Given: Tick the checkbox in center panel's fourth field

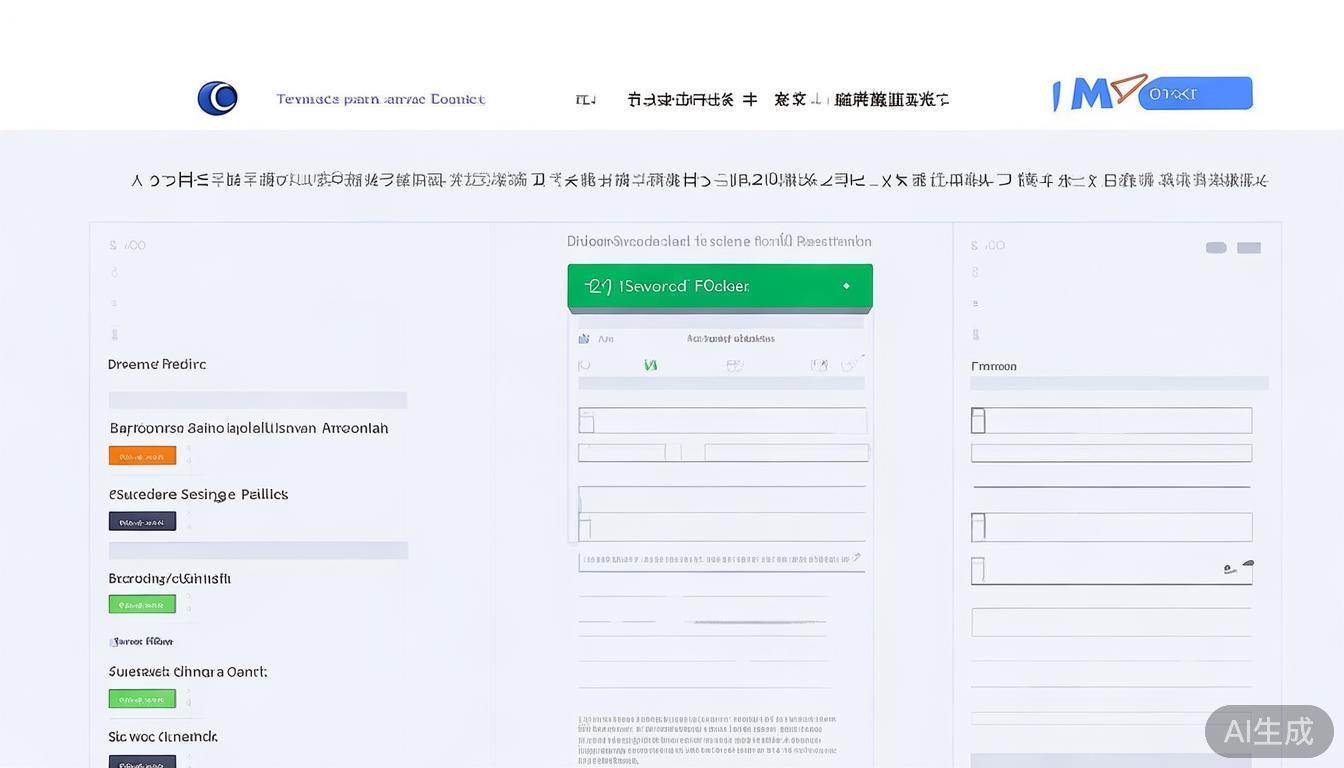Looking at the screenshot, I should coord(585,528).
